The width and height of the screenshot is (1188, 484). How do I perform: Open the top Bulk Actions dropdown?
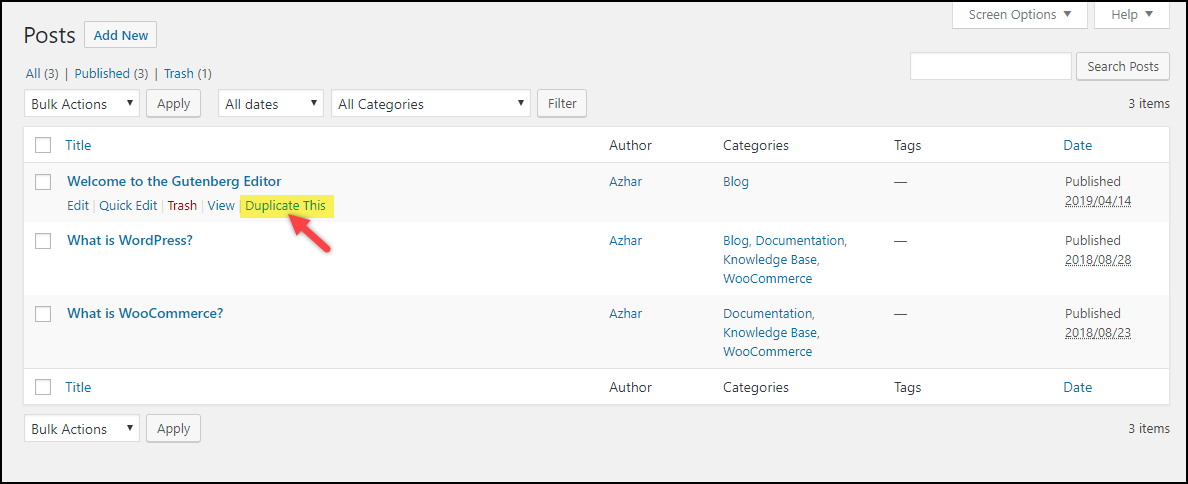coord(82,104)
